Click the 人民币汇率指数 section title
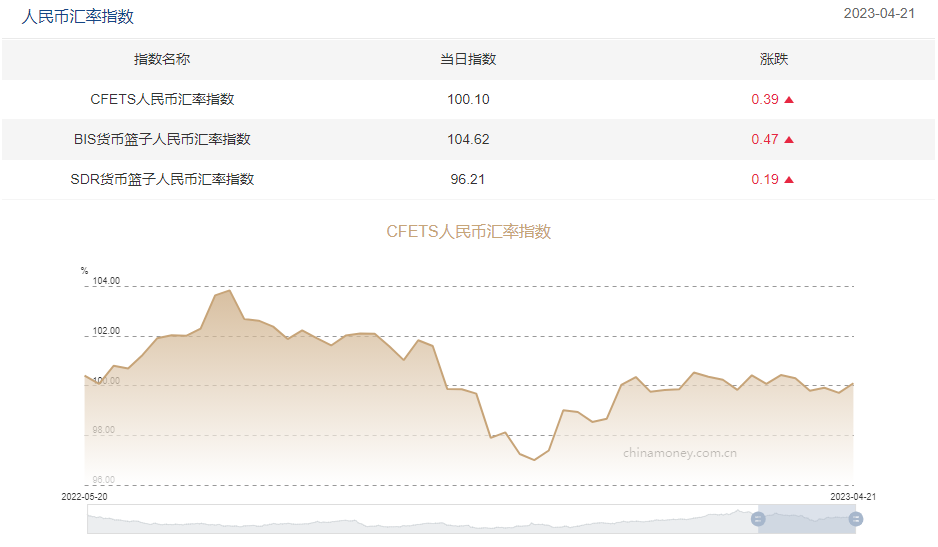The width and height of the screenshot is (938, 547). [x=78, y=16]
